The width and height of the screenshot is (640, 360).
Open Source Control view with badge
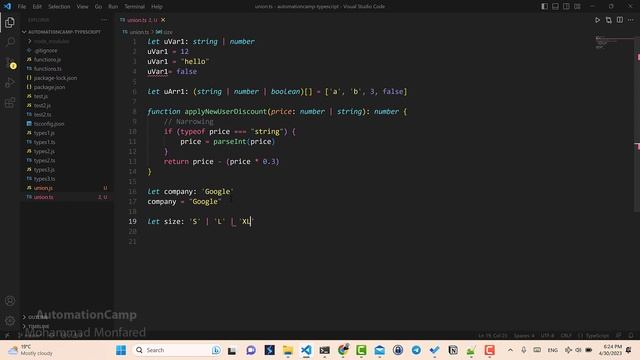(x=11, y=62)
